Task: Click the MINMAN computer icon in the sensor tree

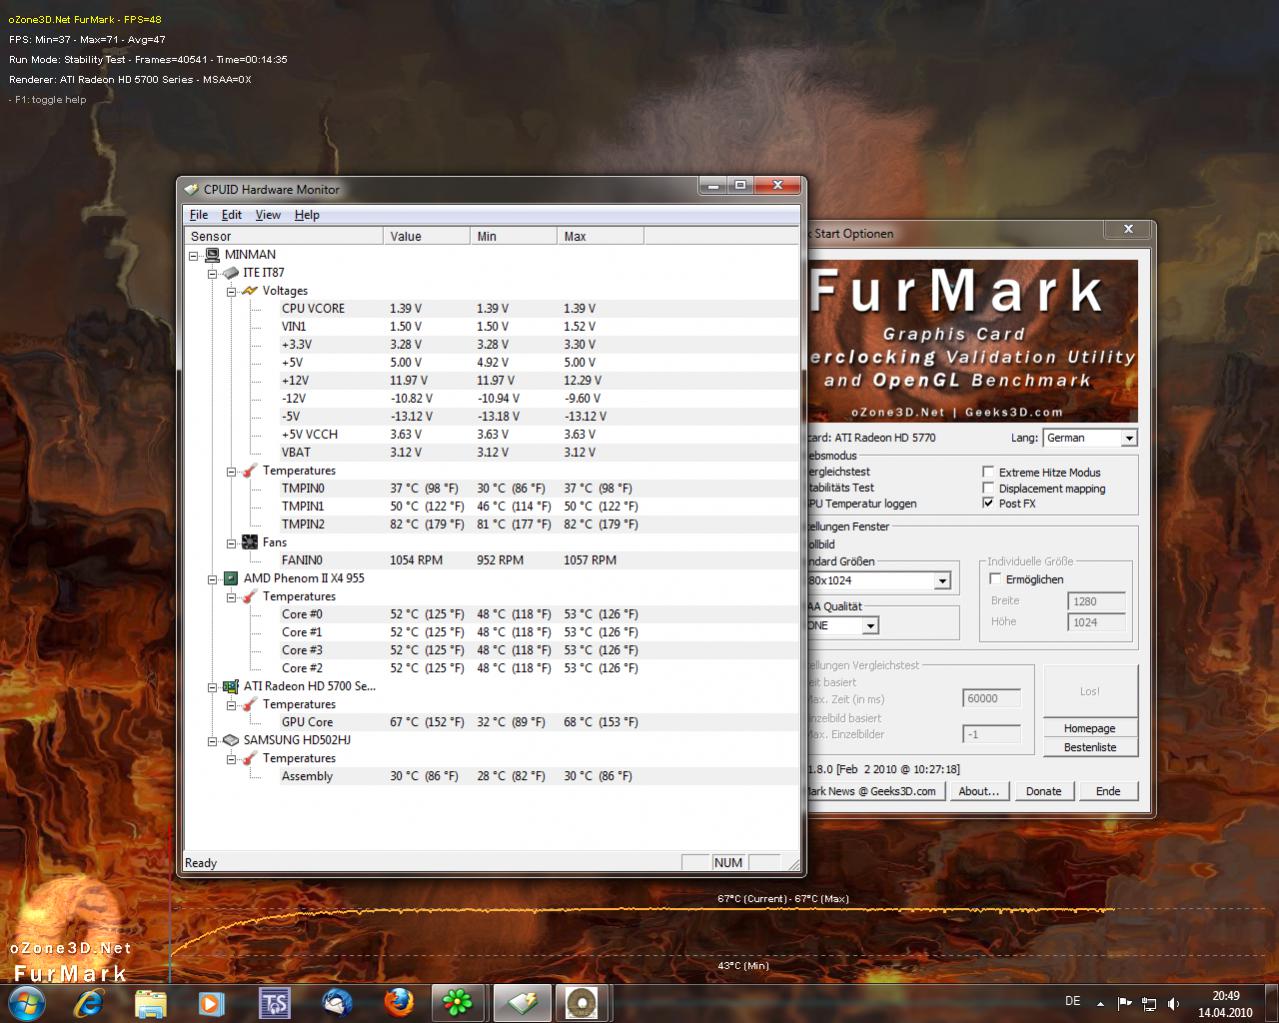Action: [212, 254]
